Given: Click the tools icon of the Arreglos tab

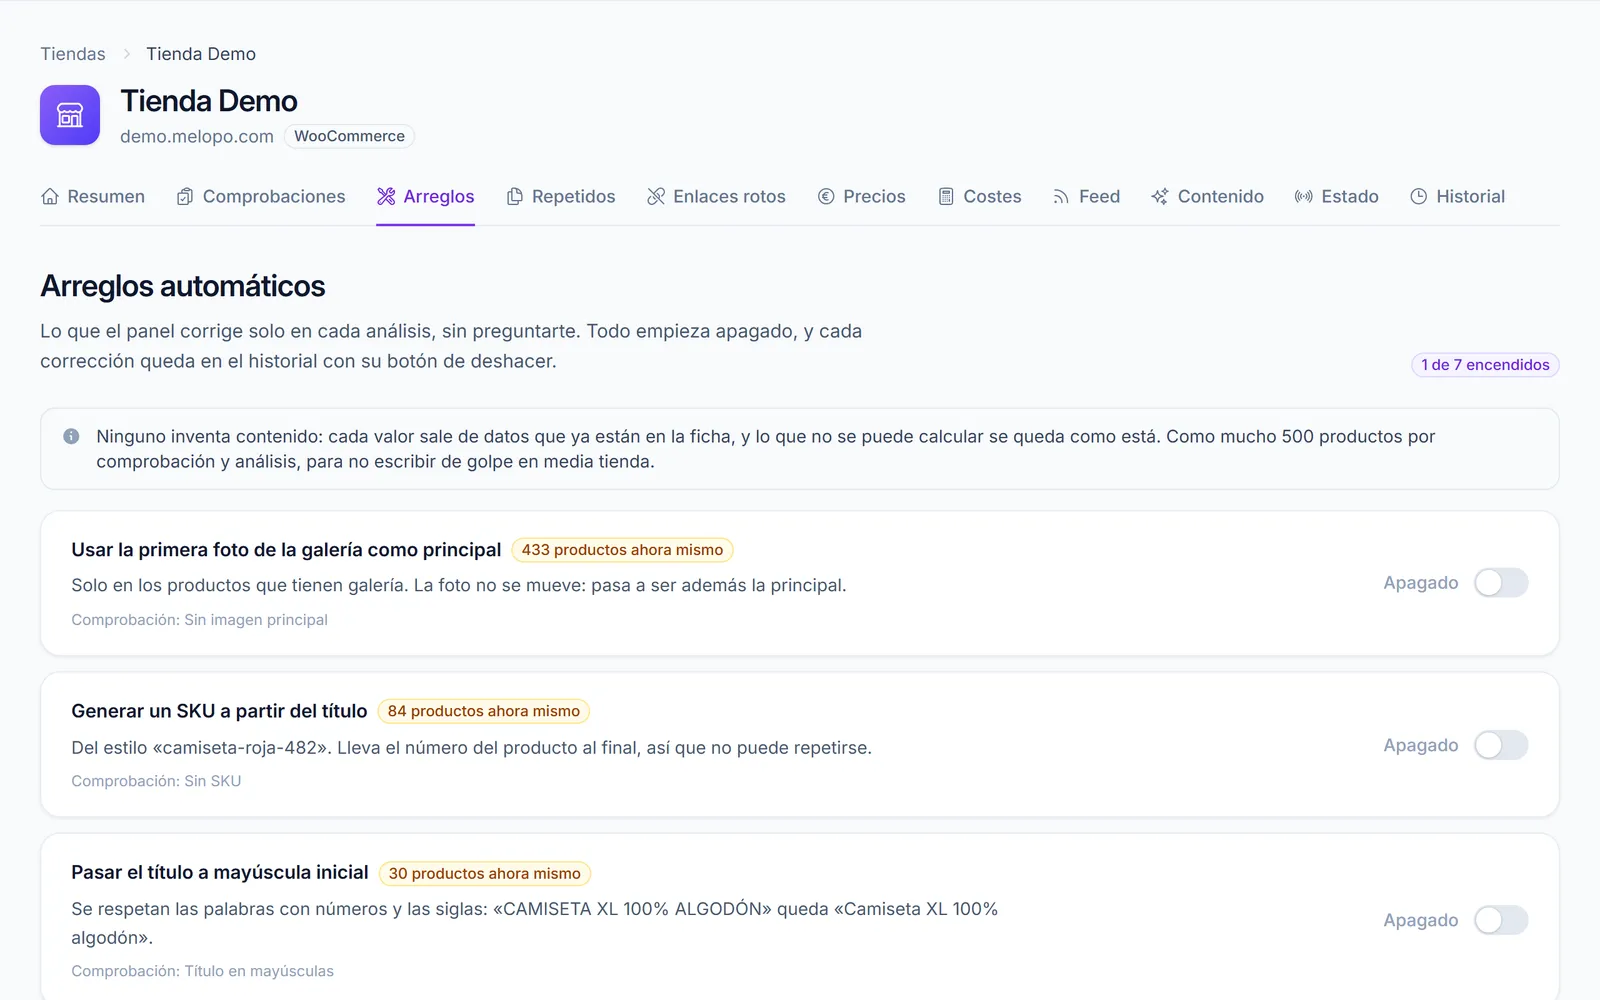Looking at the screenshot, I should click(x=386, y=196).
